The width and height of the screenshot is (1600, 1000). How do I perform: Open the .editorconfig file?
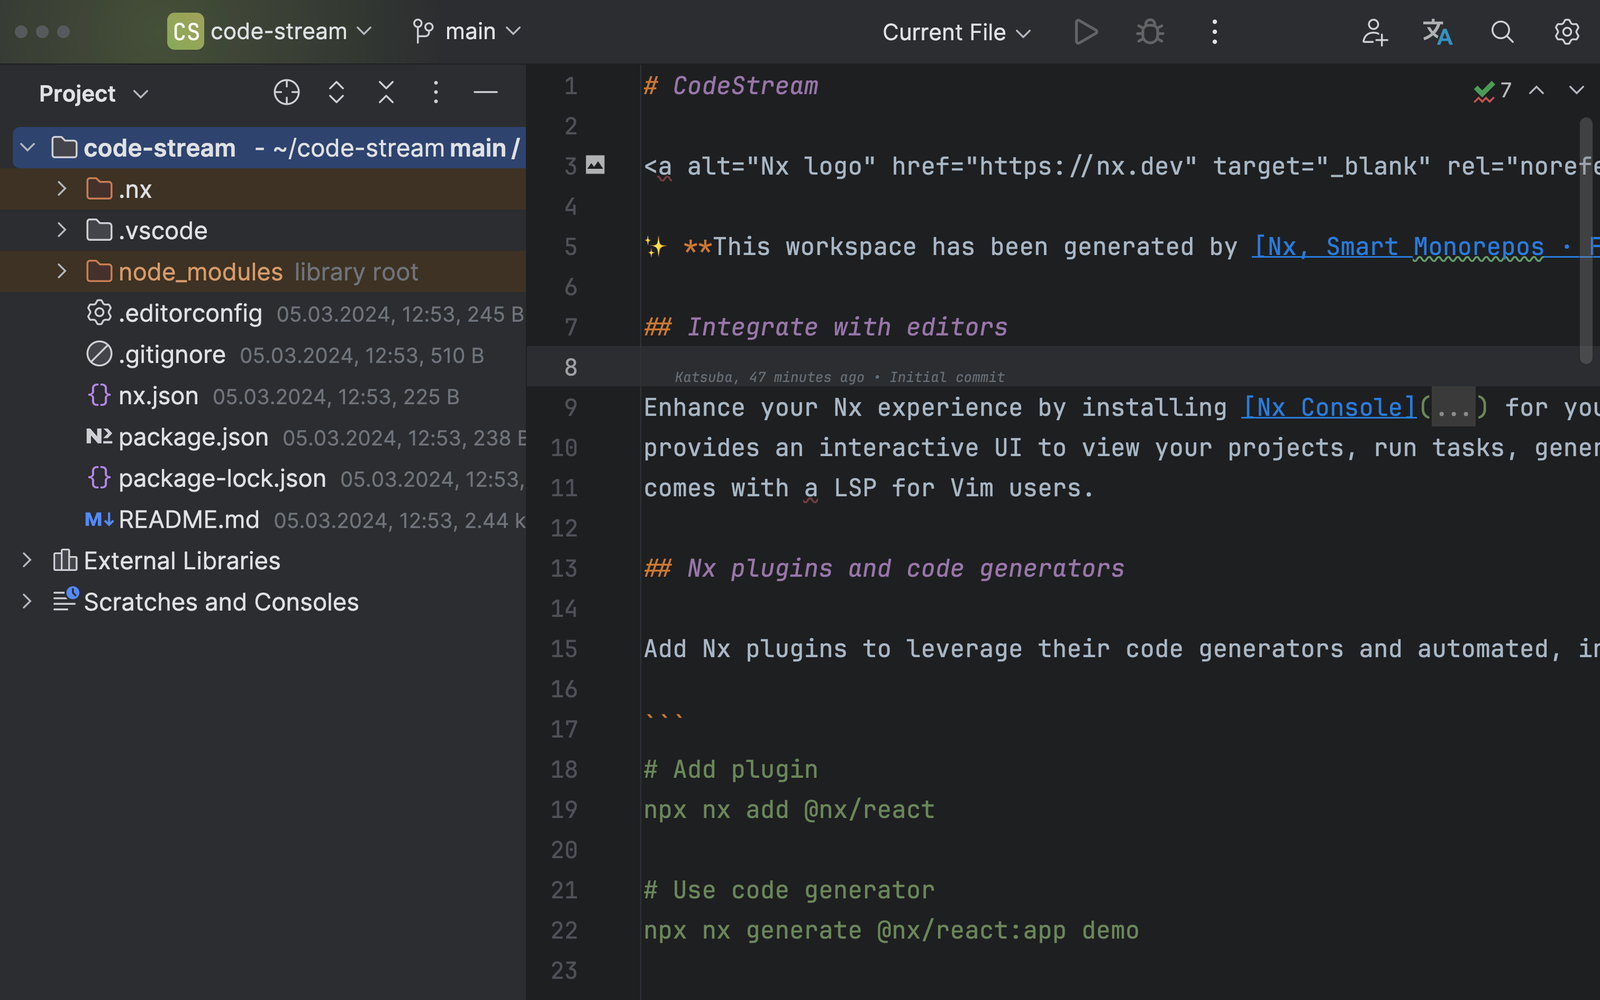tap(263, 313)
